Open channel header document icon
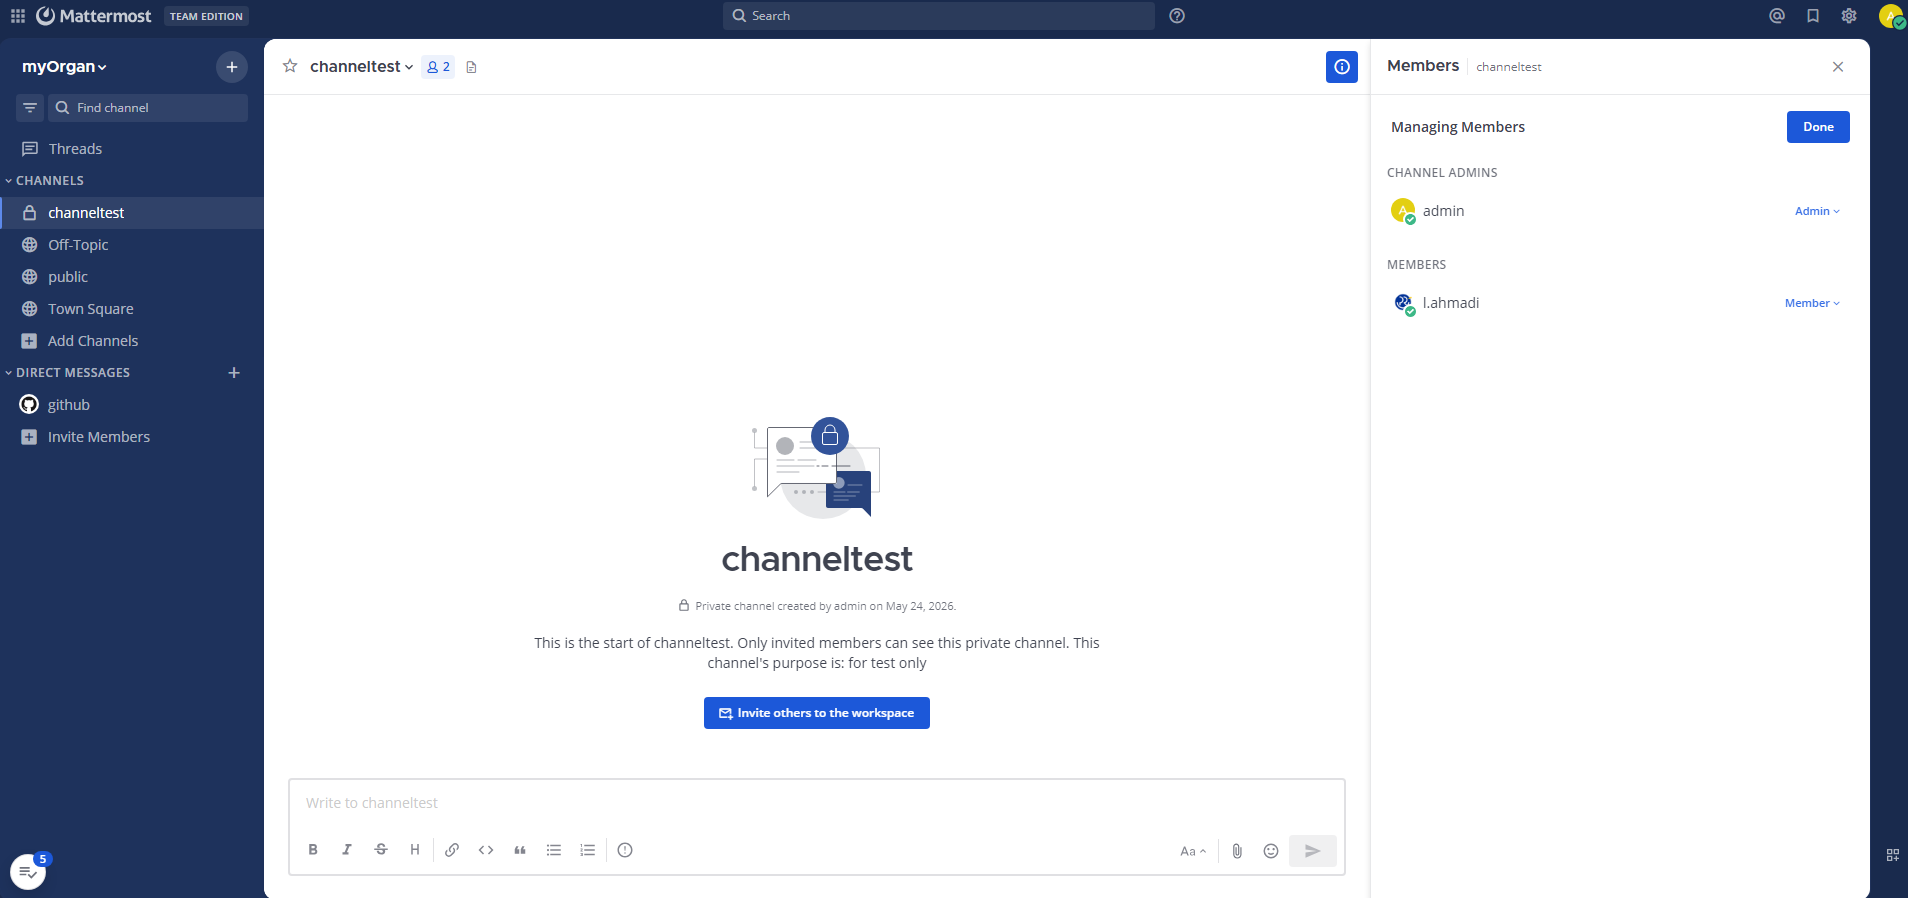 (472, 67)
